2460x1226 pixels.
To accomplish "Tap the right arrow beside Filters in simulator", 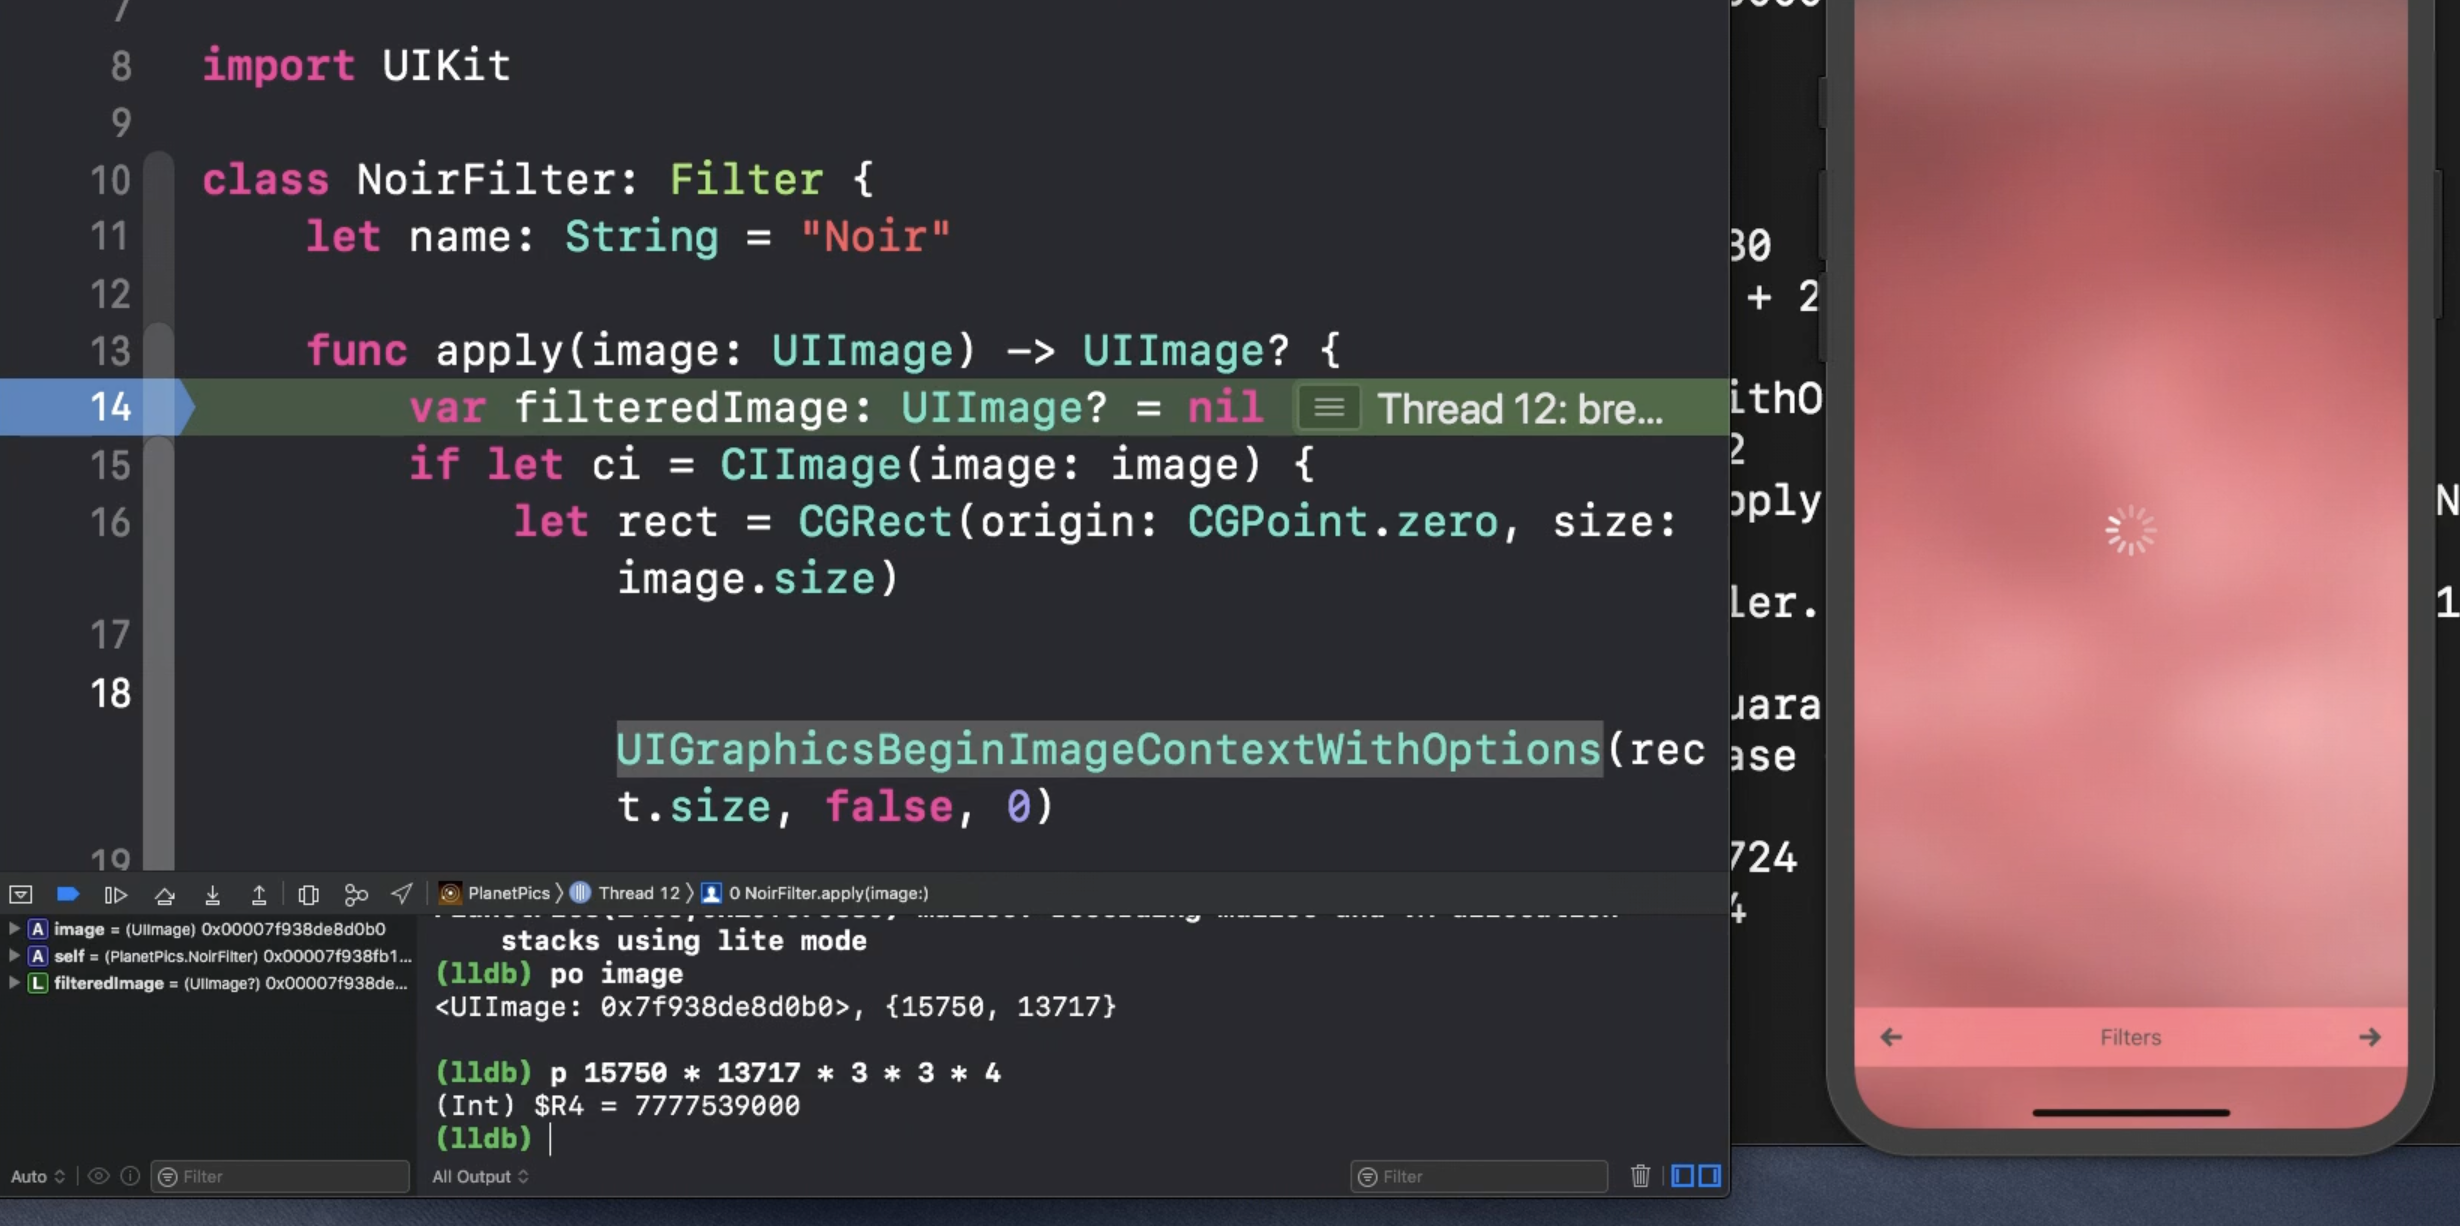I will (2369, 1037).
